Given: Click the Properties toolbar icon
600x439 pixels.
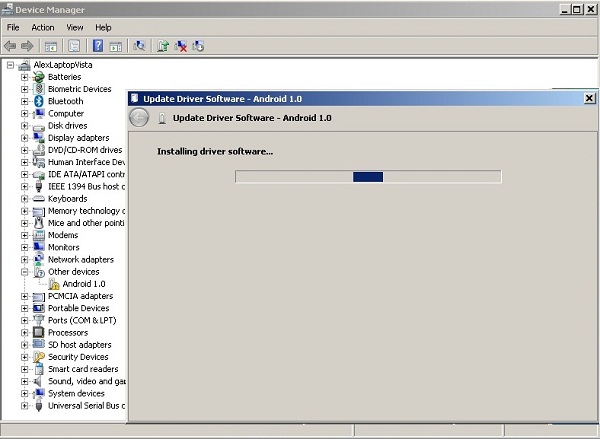Looking at the screenshot, I should point(74,46).
